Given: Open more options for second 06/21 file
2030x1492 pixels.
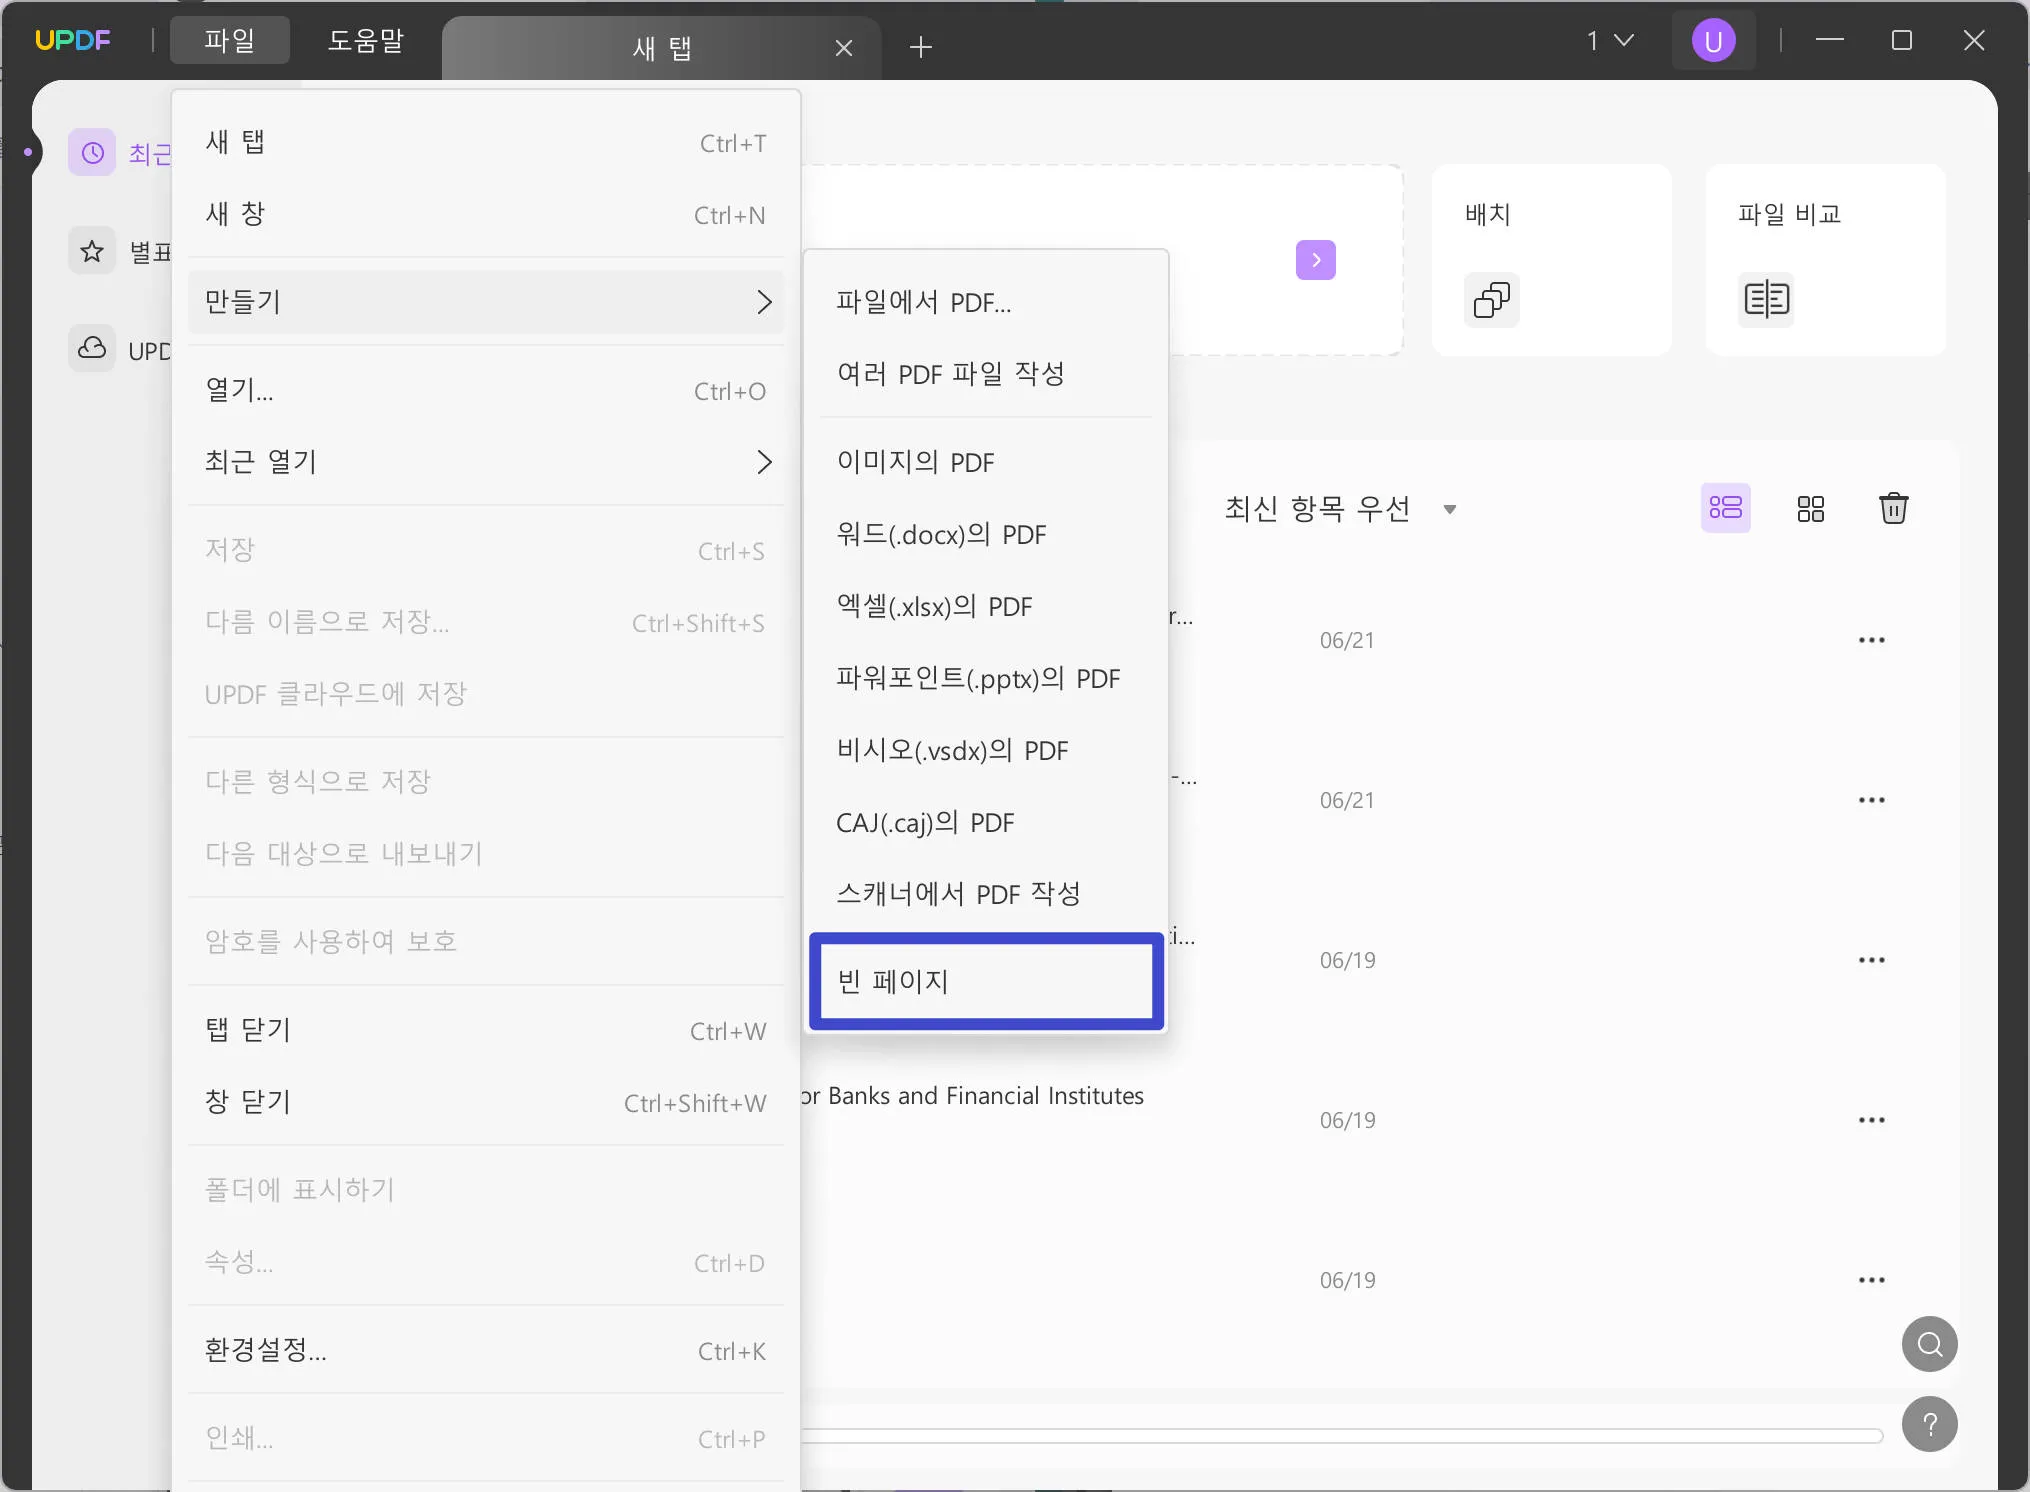Looking at the screenshot, I should click(1871, 800).
